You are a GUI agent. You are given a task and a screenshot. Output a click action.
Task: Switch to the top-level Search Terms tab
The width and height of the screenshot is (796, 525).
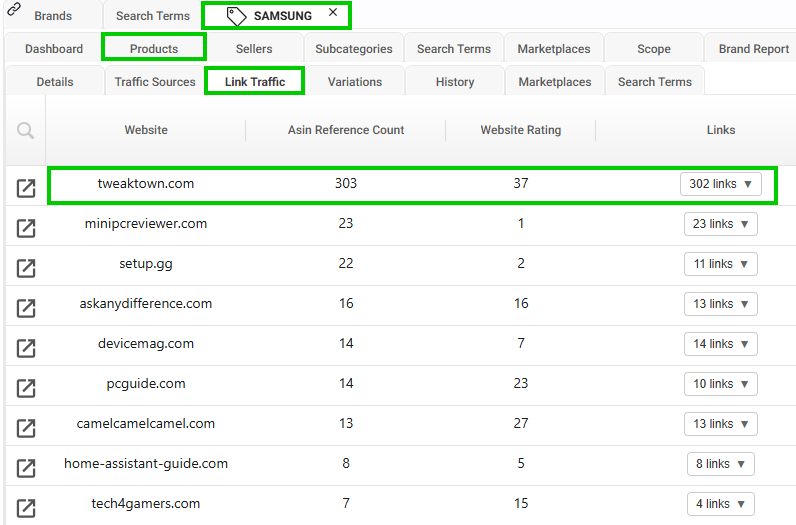152,16
